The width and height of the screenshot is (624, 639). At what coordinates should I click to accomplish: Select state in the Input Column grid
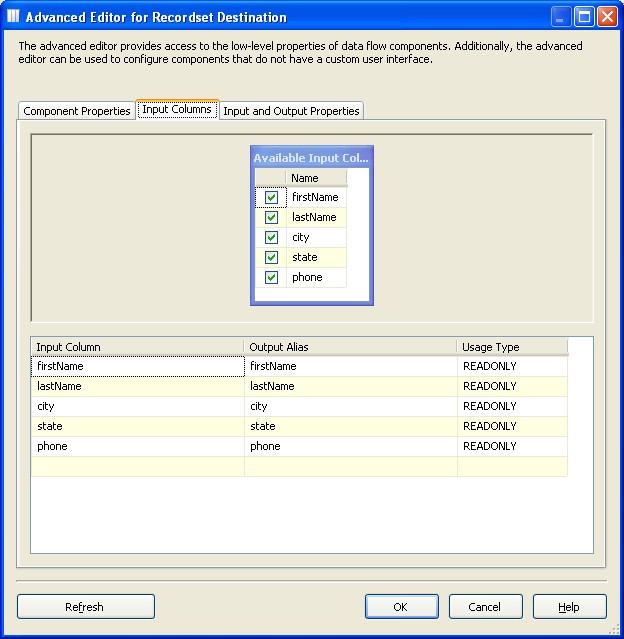[x=138, y=426]
